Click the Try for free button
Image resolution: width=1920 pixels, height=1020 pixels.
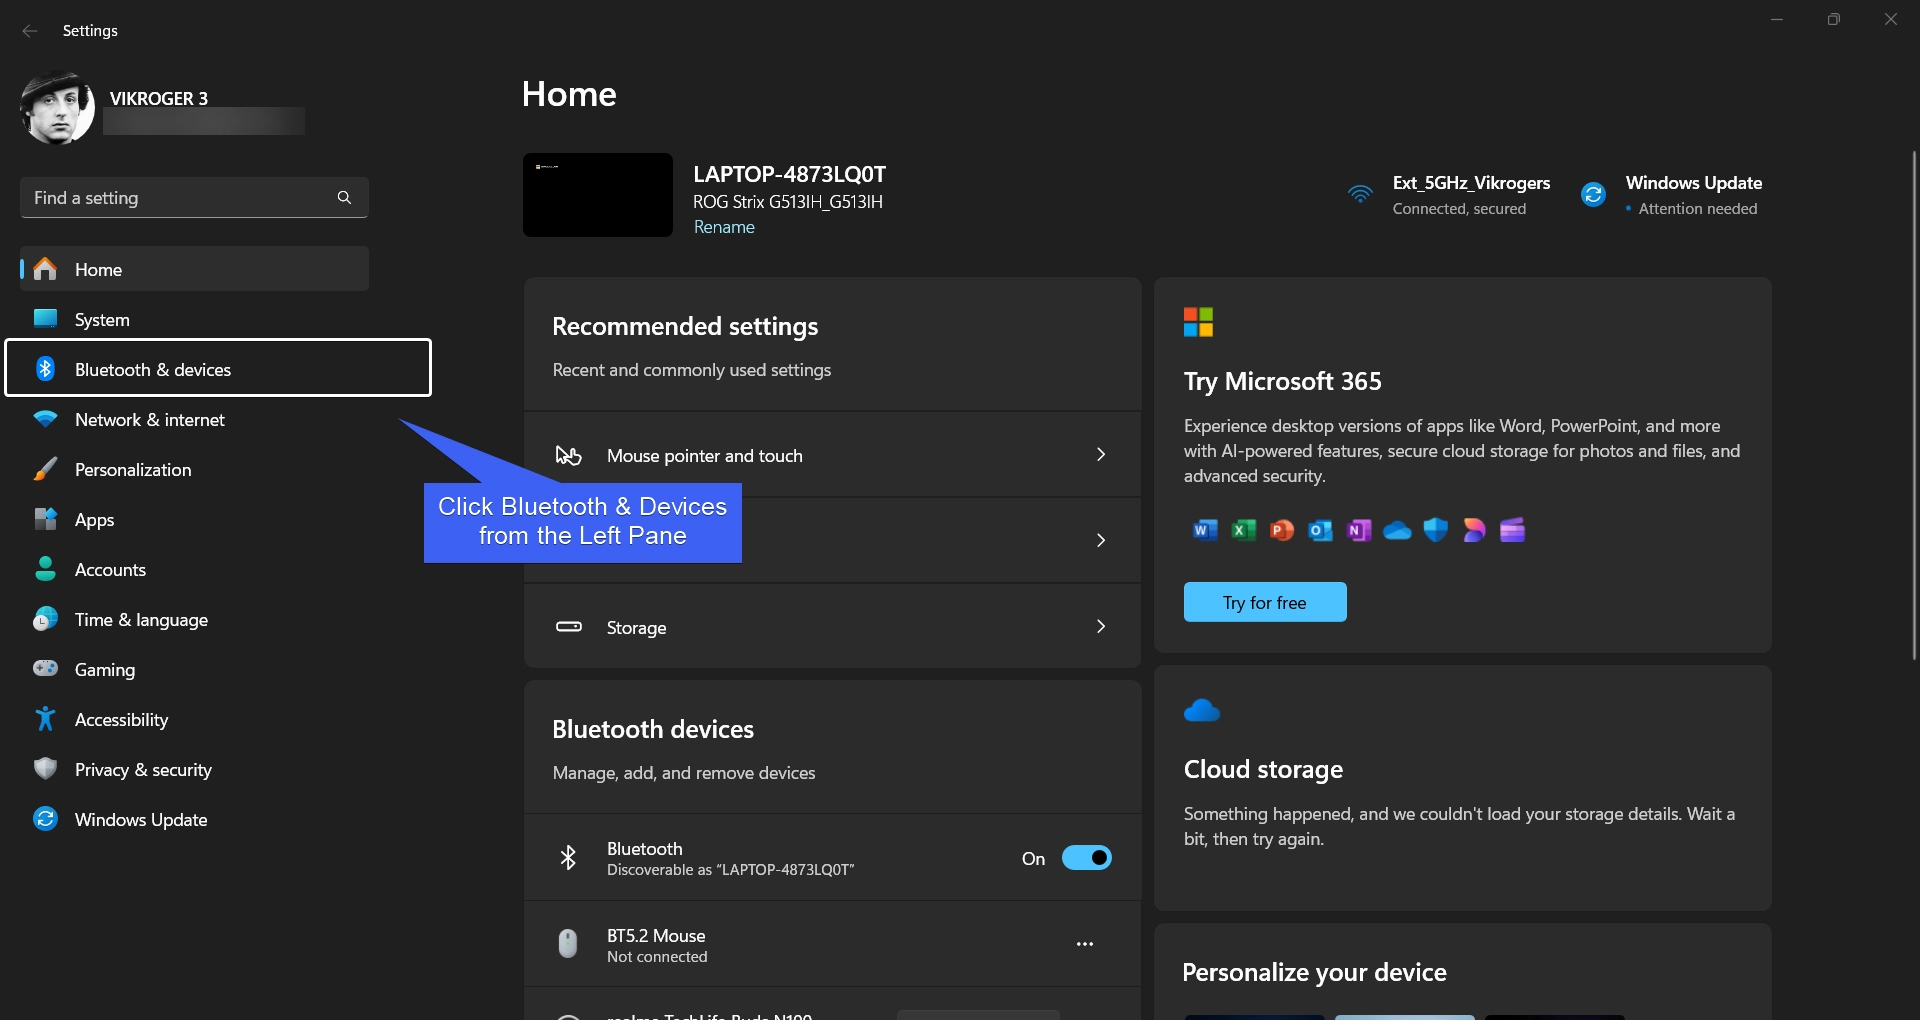pos(1265,602)
